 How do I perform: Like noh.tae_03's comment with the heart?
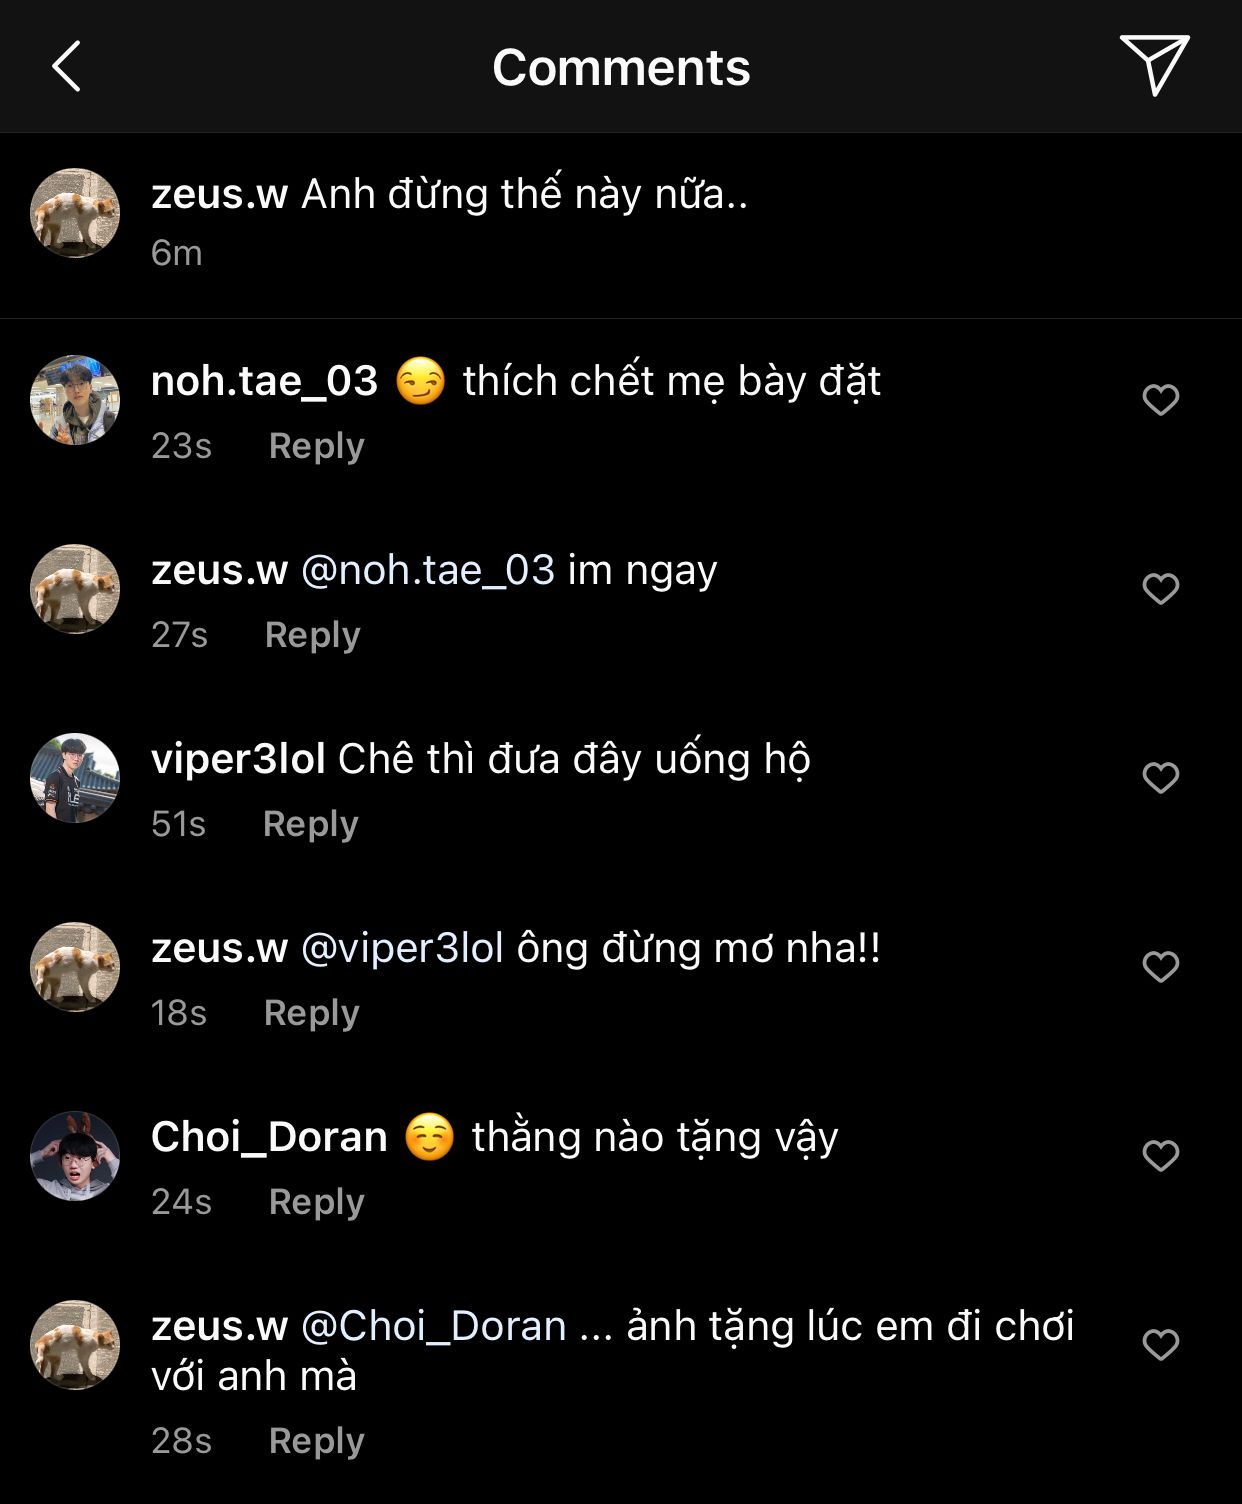tap(1160, 400)
